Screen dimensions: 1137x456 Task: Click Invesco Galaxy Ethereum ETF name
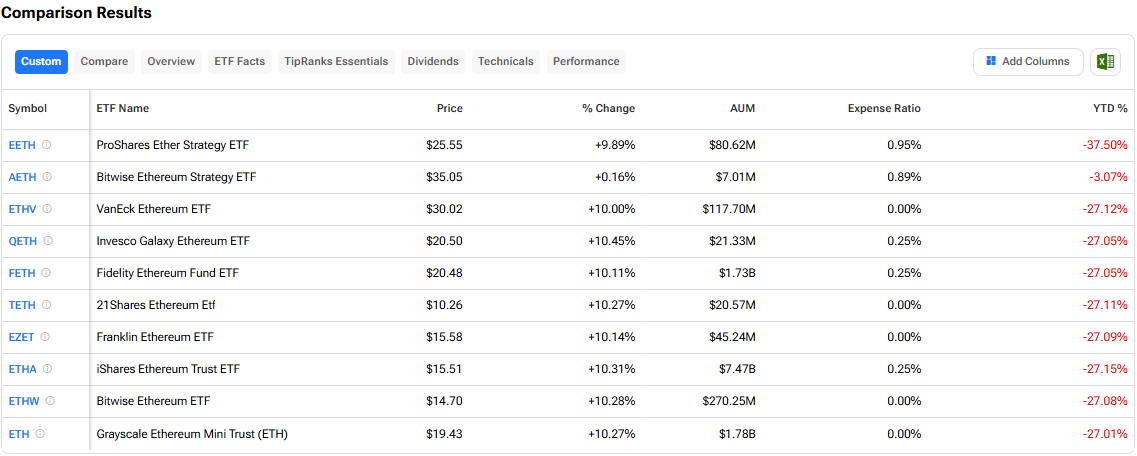(x=174, y=241)
